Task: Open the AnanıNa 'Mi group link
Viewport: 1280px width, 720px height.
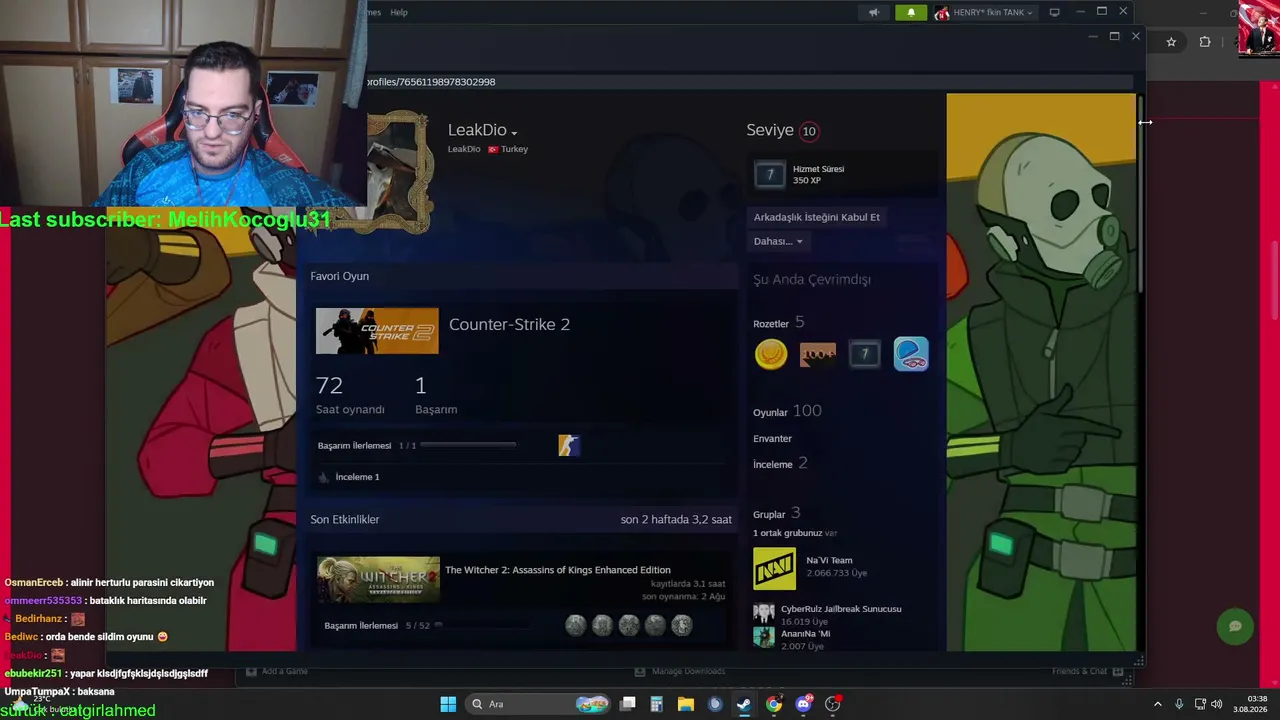Action: 806,634
